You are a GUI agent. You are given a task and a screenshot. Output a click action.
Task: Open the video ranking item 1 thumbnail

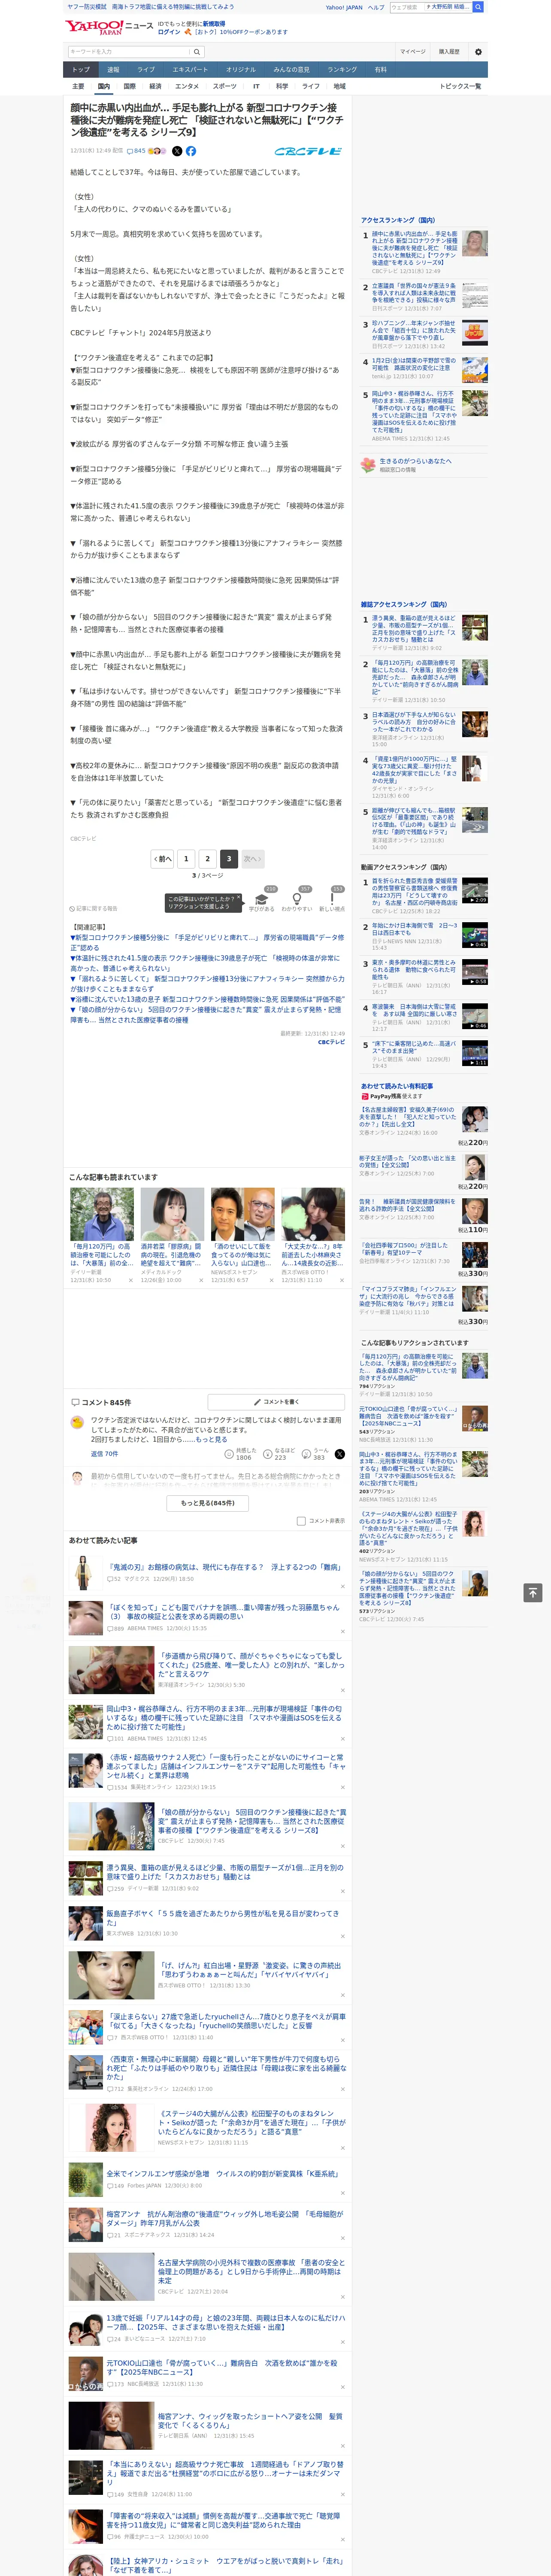[x=475, y=891]
